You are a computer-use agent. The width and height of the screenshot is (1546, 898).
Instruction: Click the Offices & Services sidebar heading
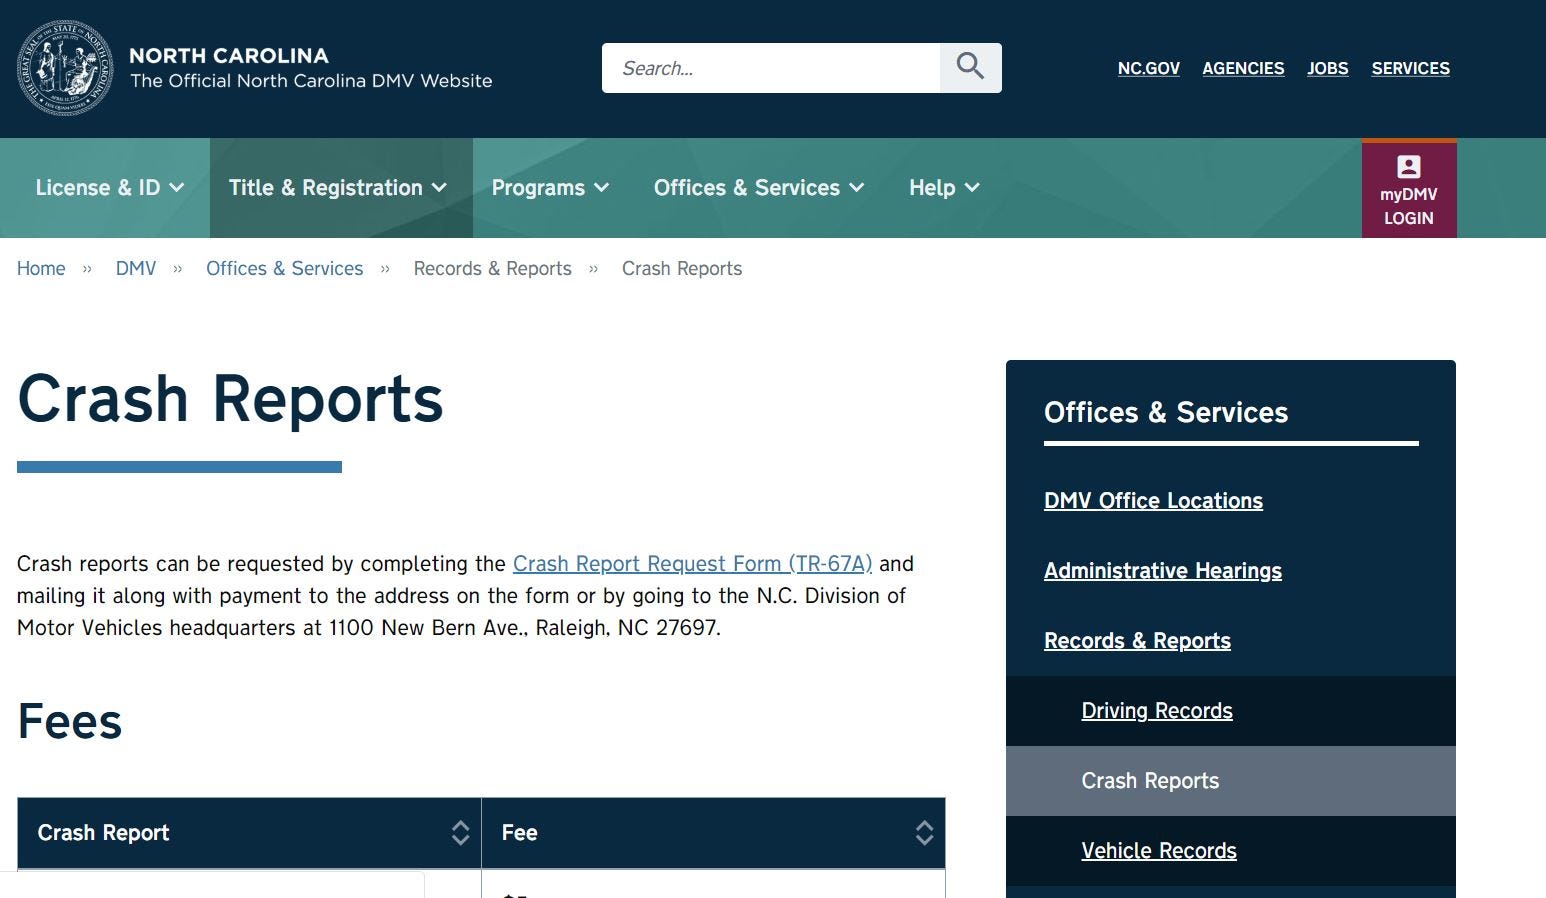pyautogui.click(x=1166, y=412)
